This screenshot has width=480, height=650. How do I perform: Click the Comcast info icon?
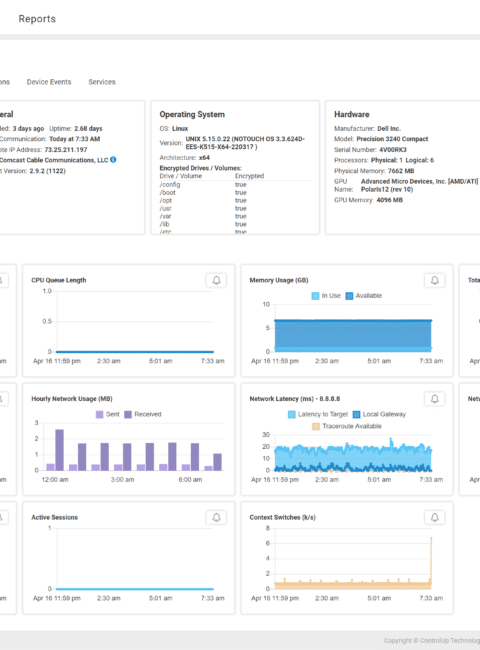pos(113,160)
